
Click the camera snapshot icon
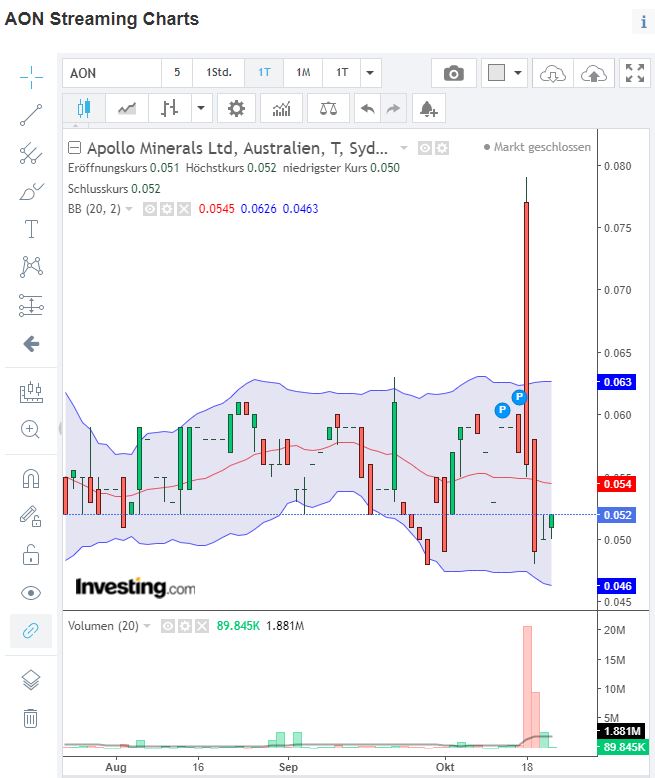[x=454, y=73]
